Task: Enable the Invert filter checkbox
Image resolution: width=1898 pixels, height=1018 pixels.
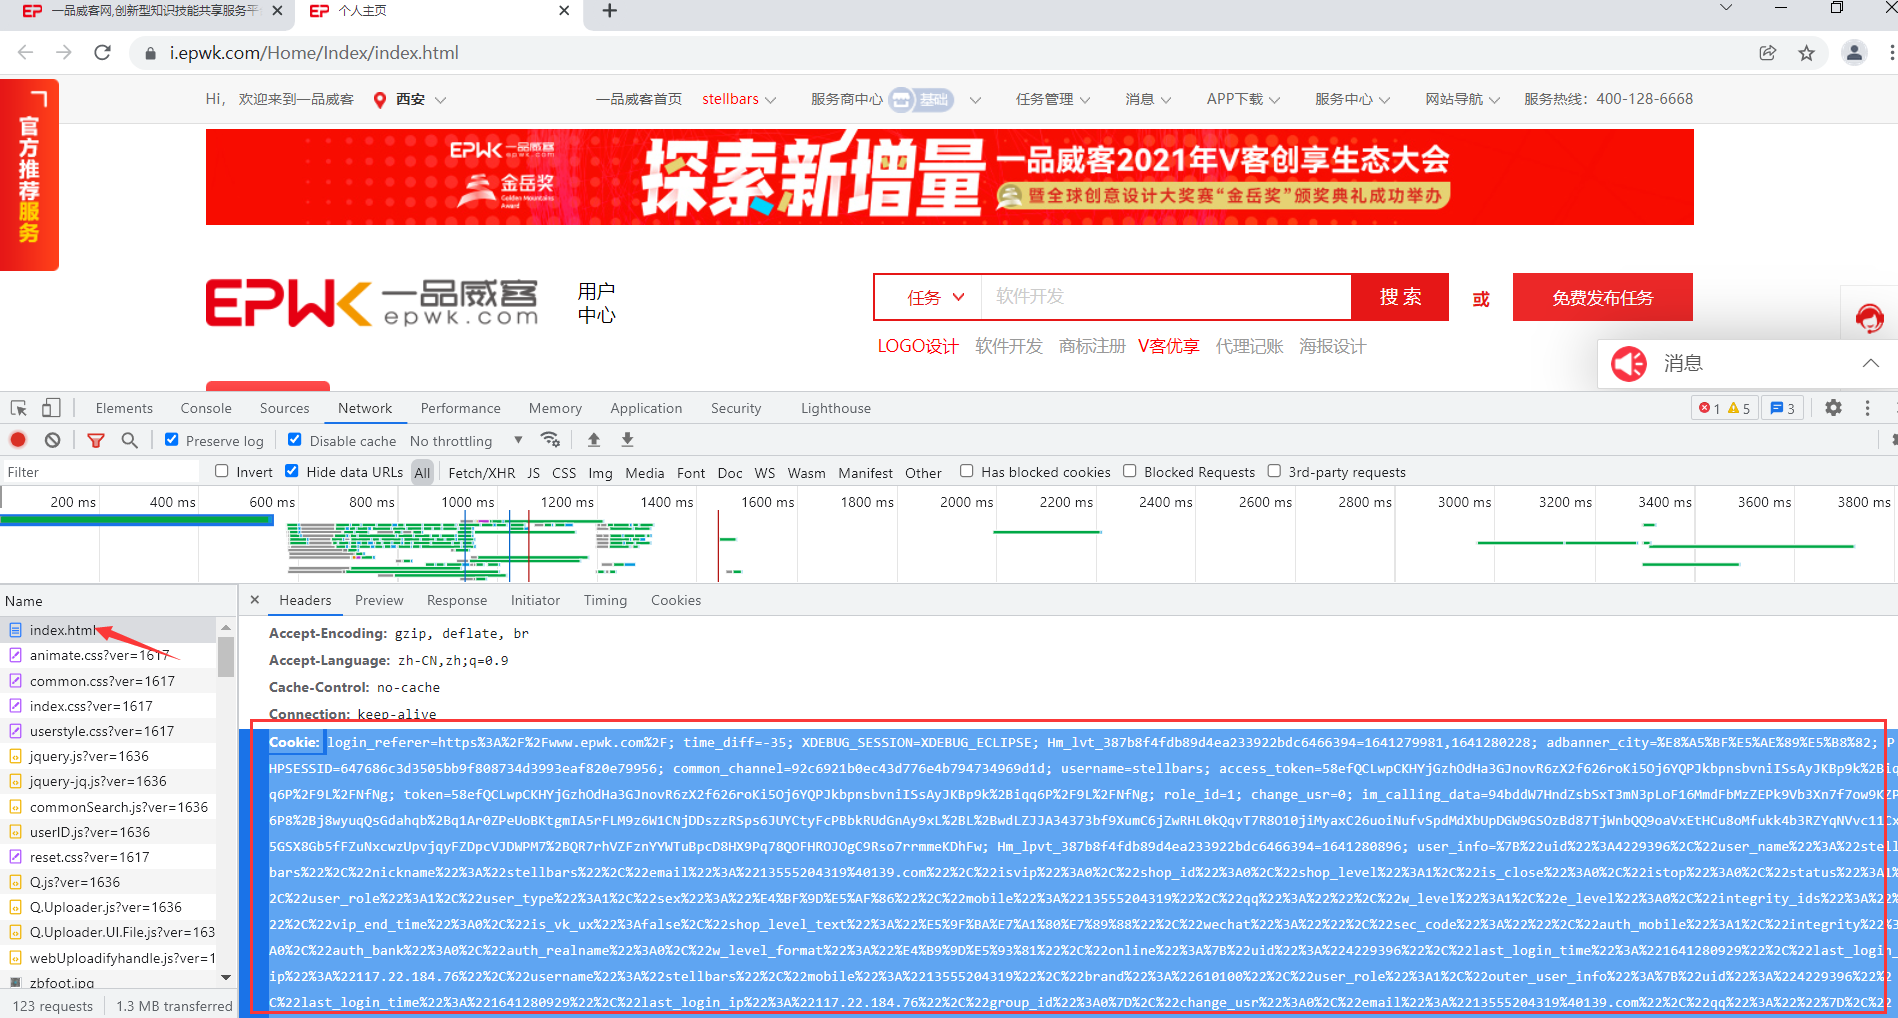Action: [222, 471]
